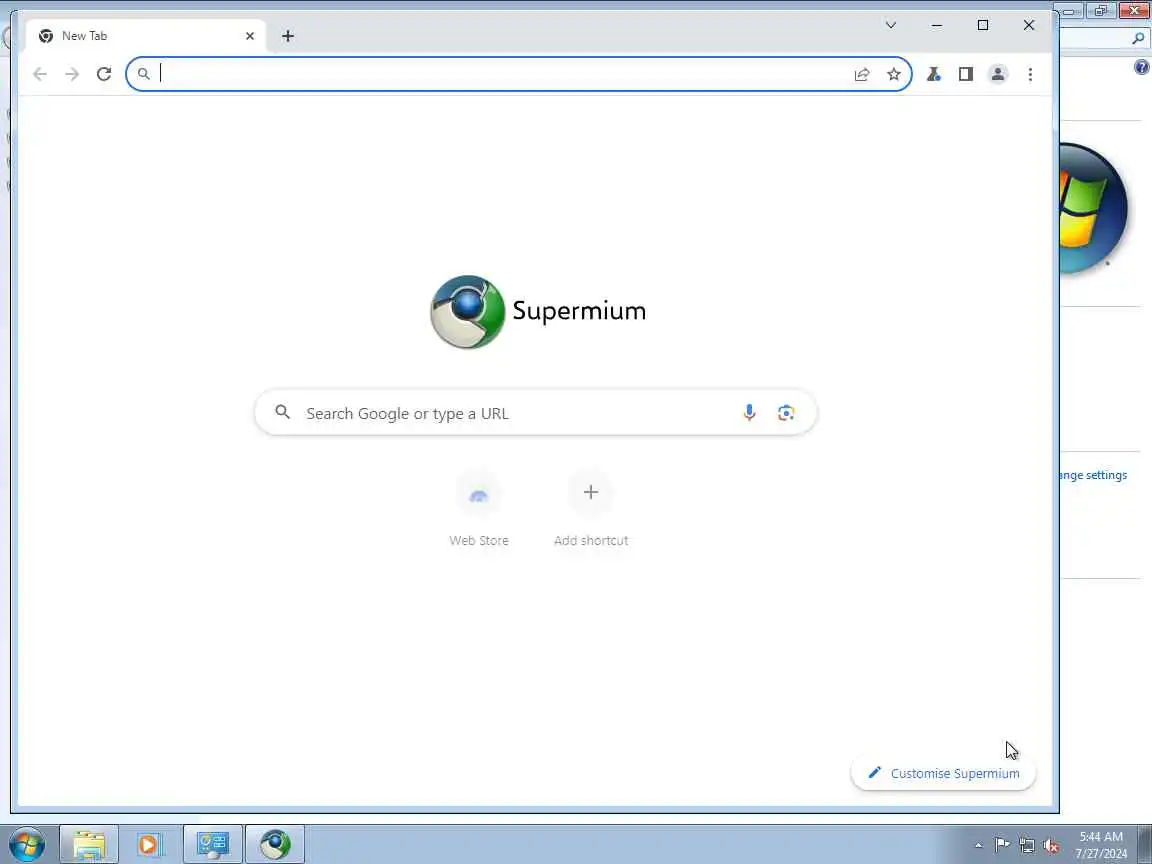Click the Add shortcut tile
The width and height of the screenshot is (1152, 864).
click(591, 509)
